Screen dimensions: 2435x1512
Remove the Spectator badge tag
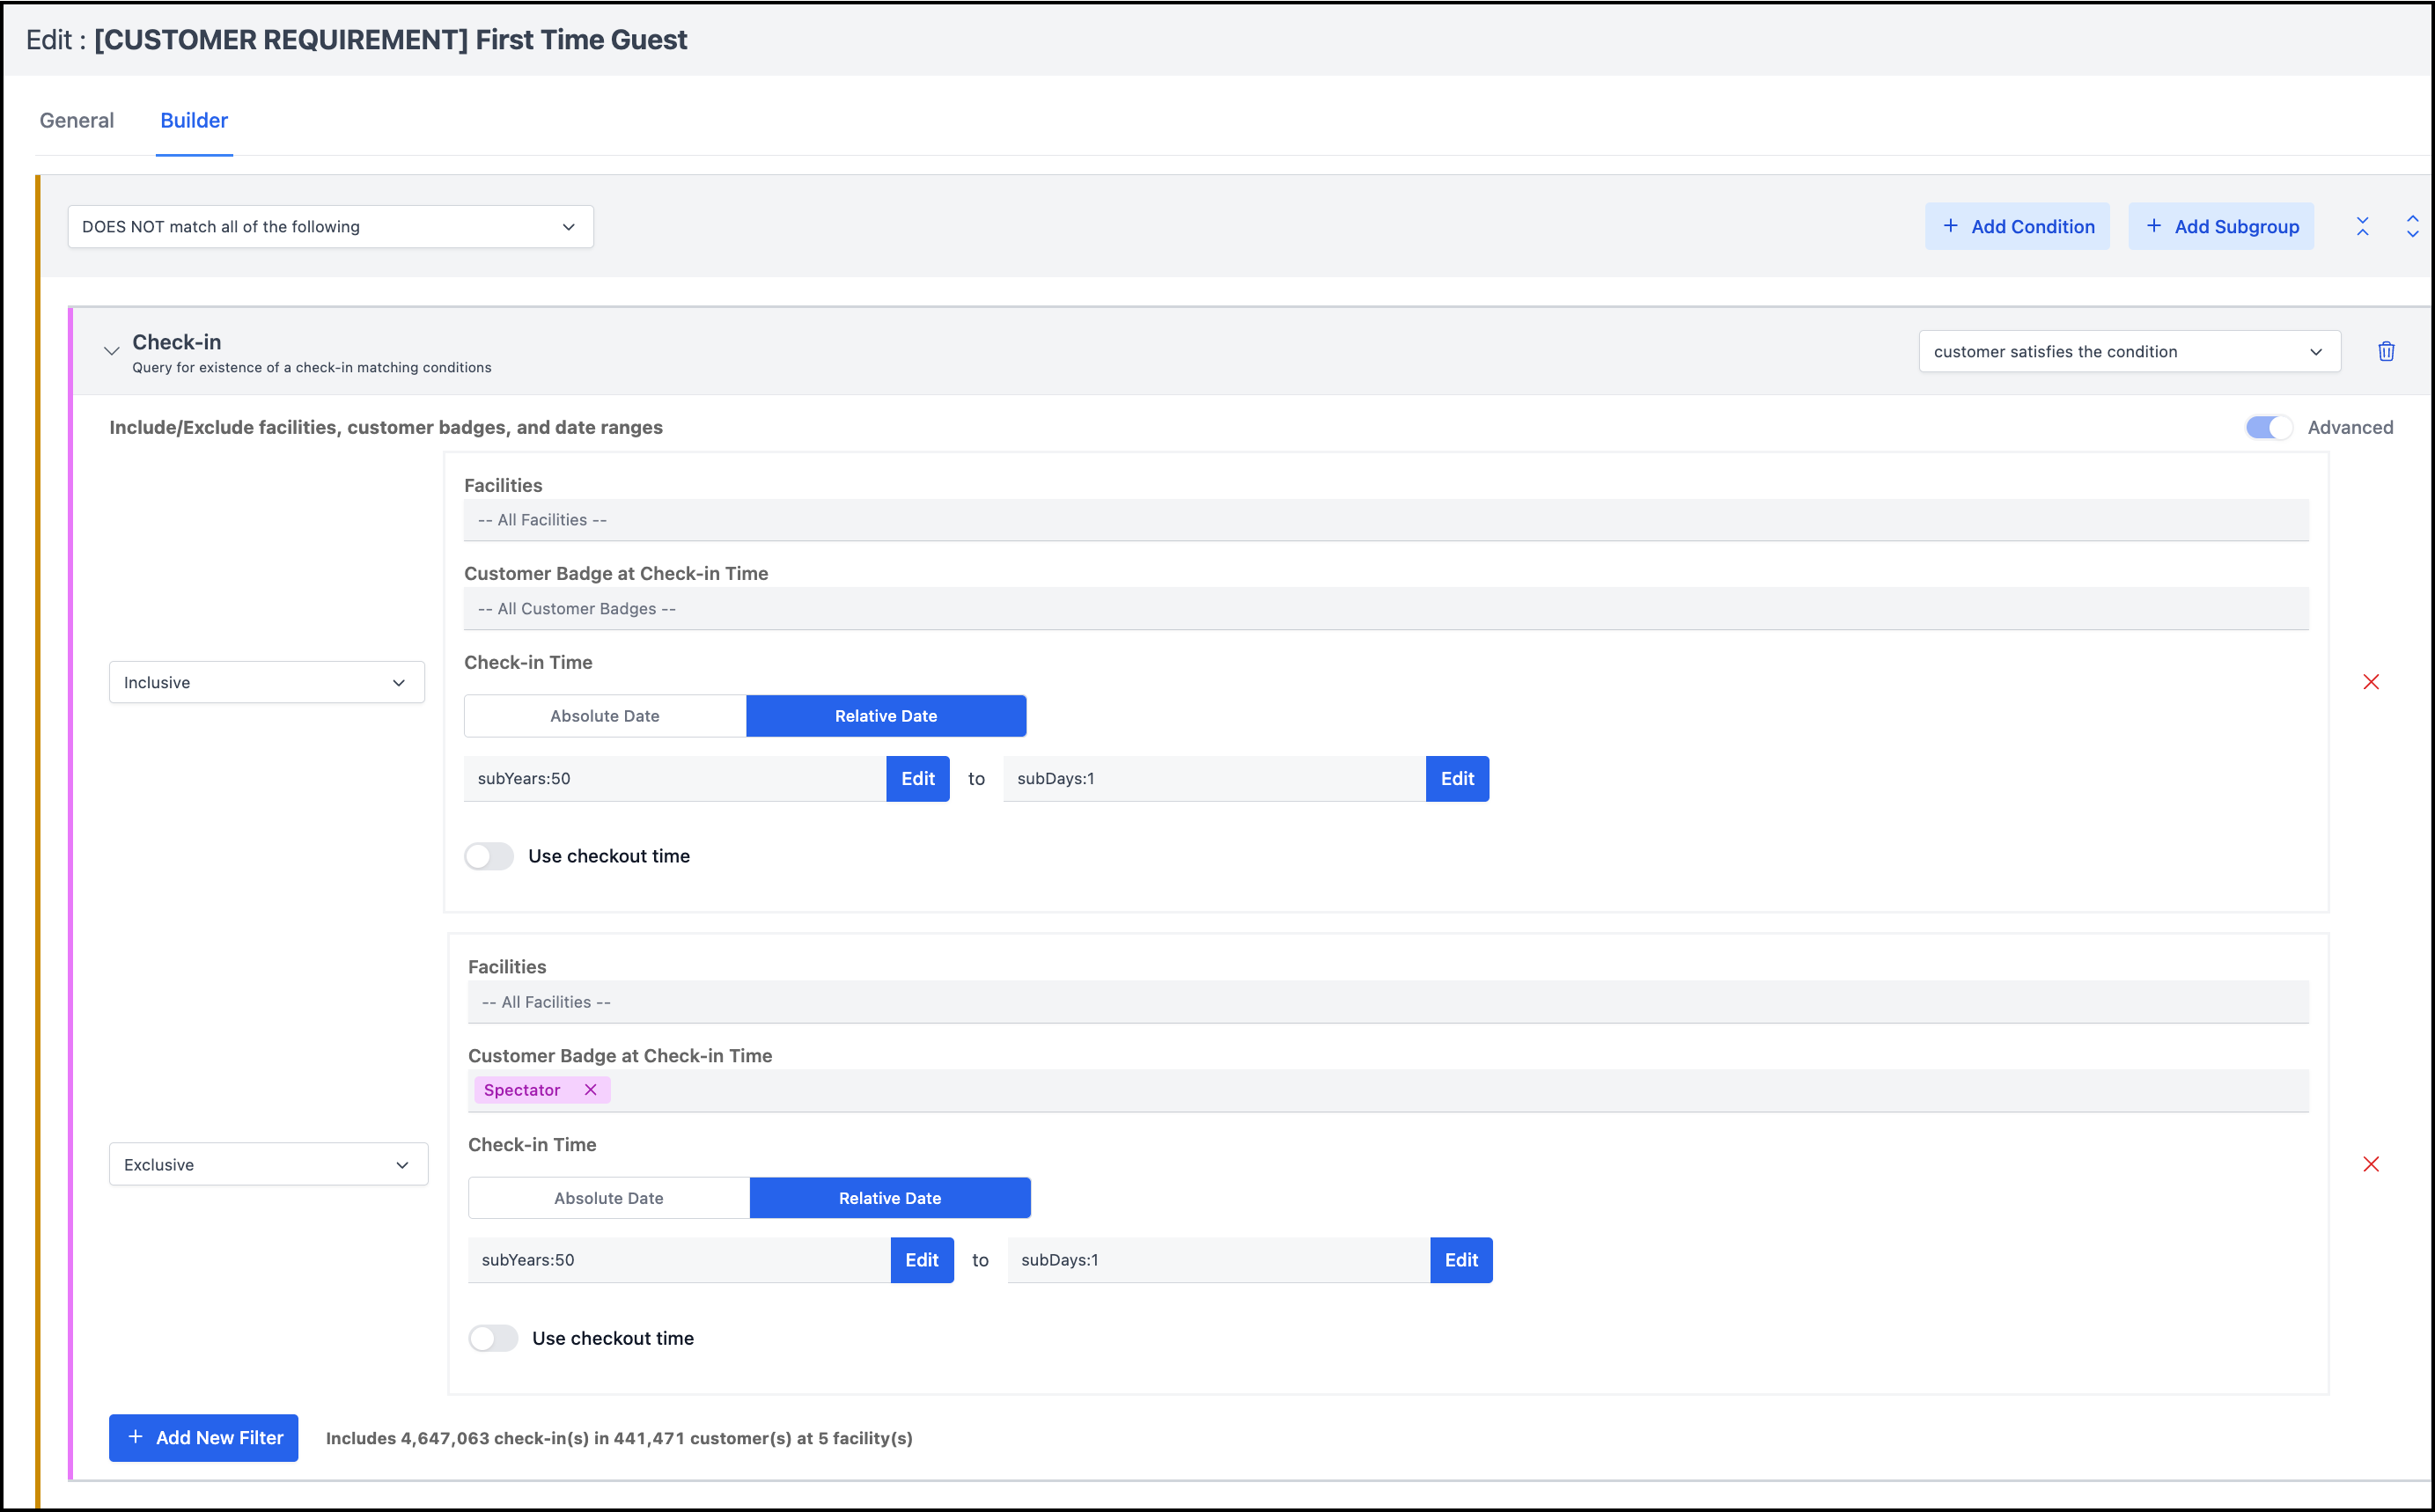tap(590, 1090)
